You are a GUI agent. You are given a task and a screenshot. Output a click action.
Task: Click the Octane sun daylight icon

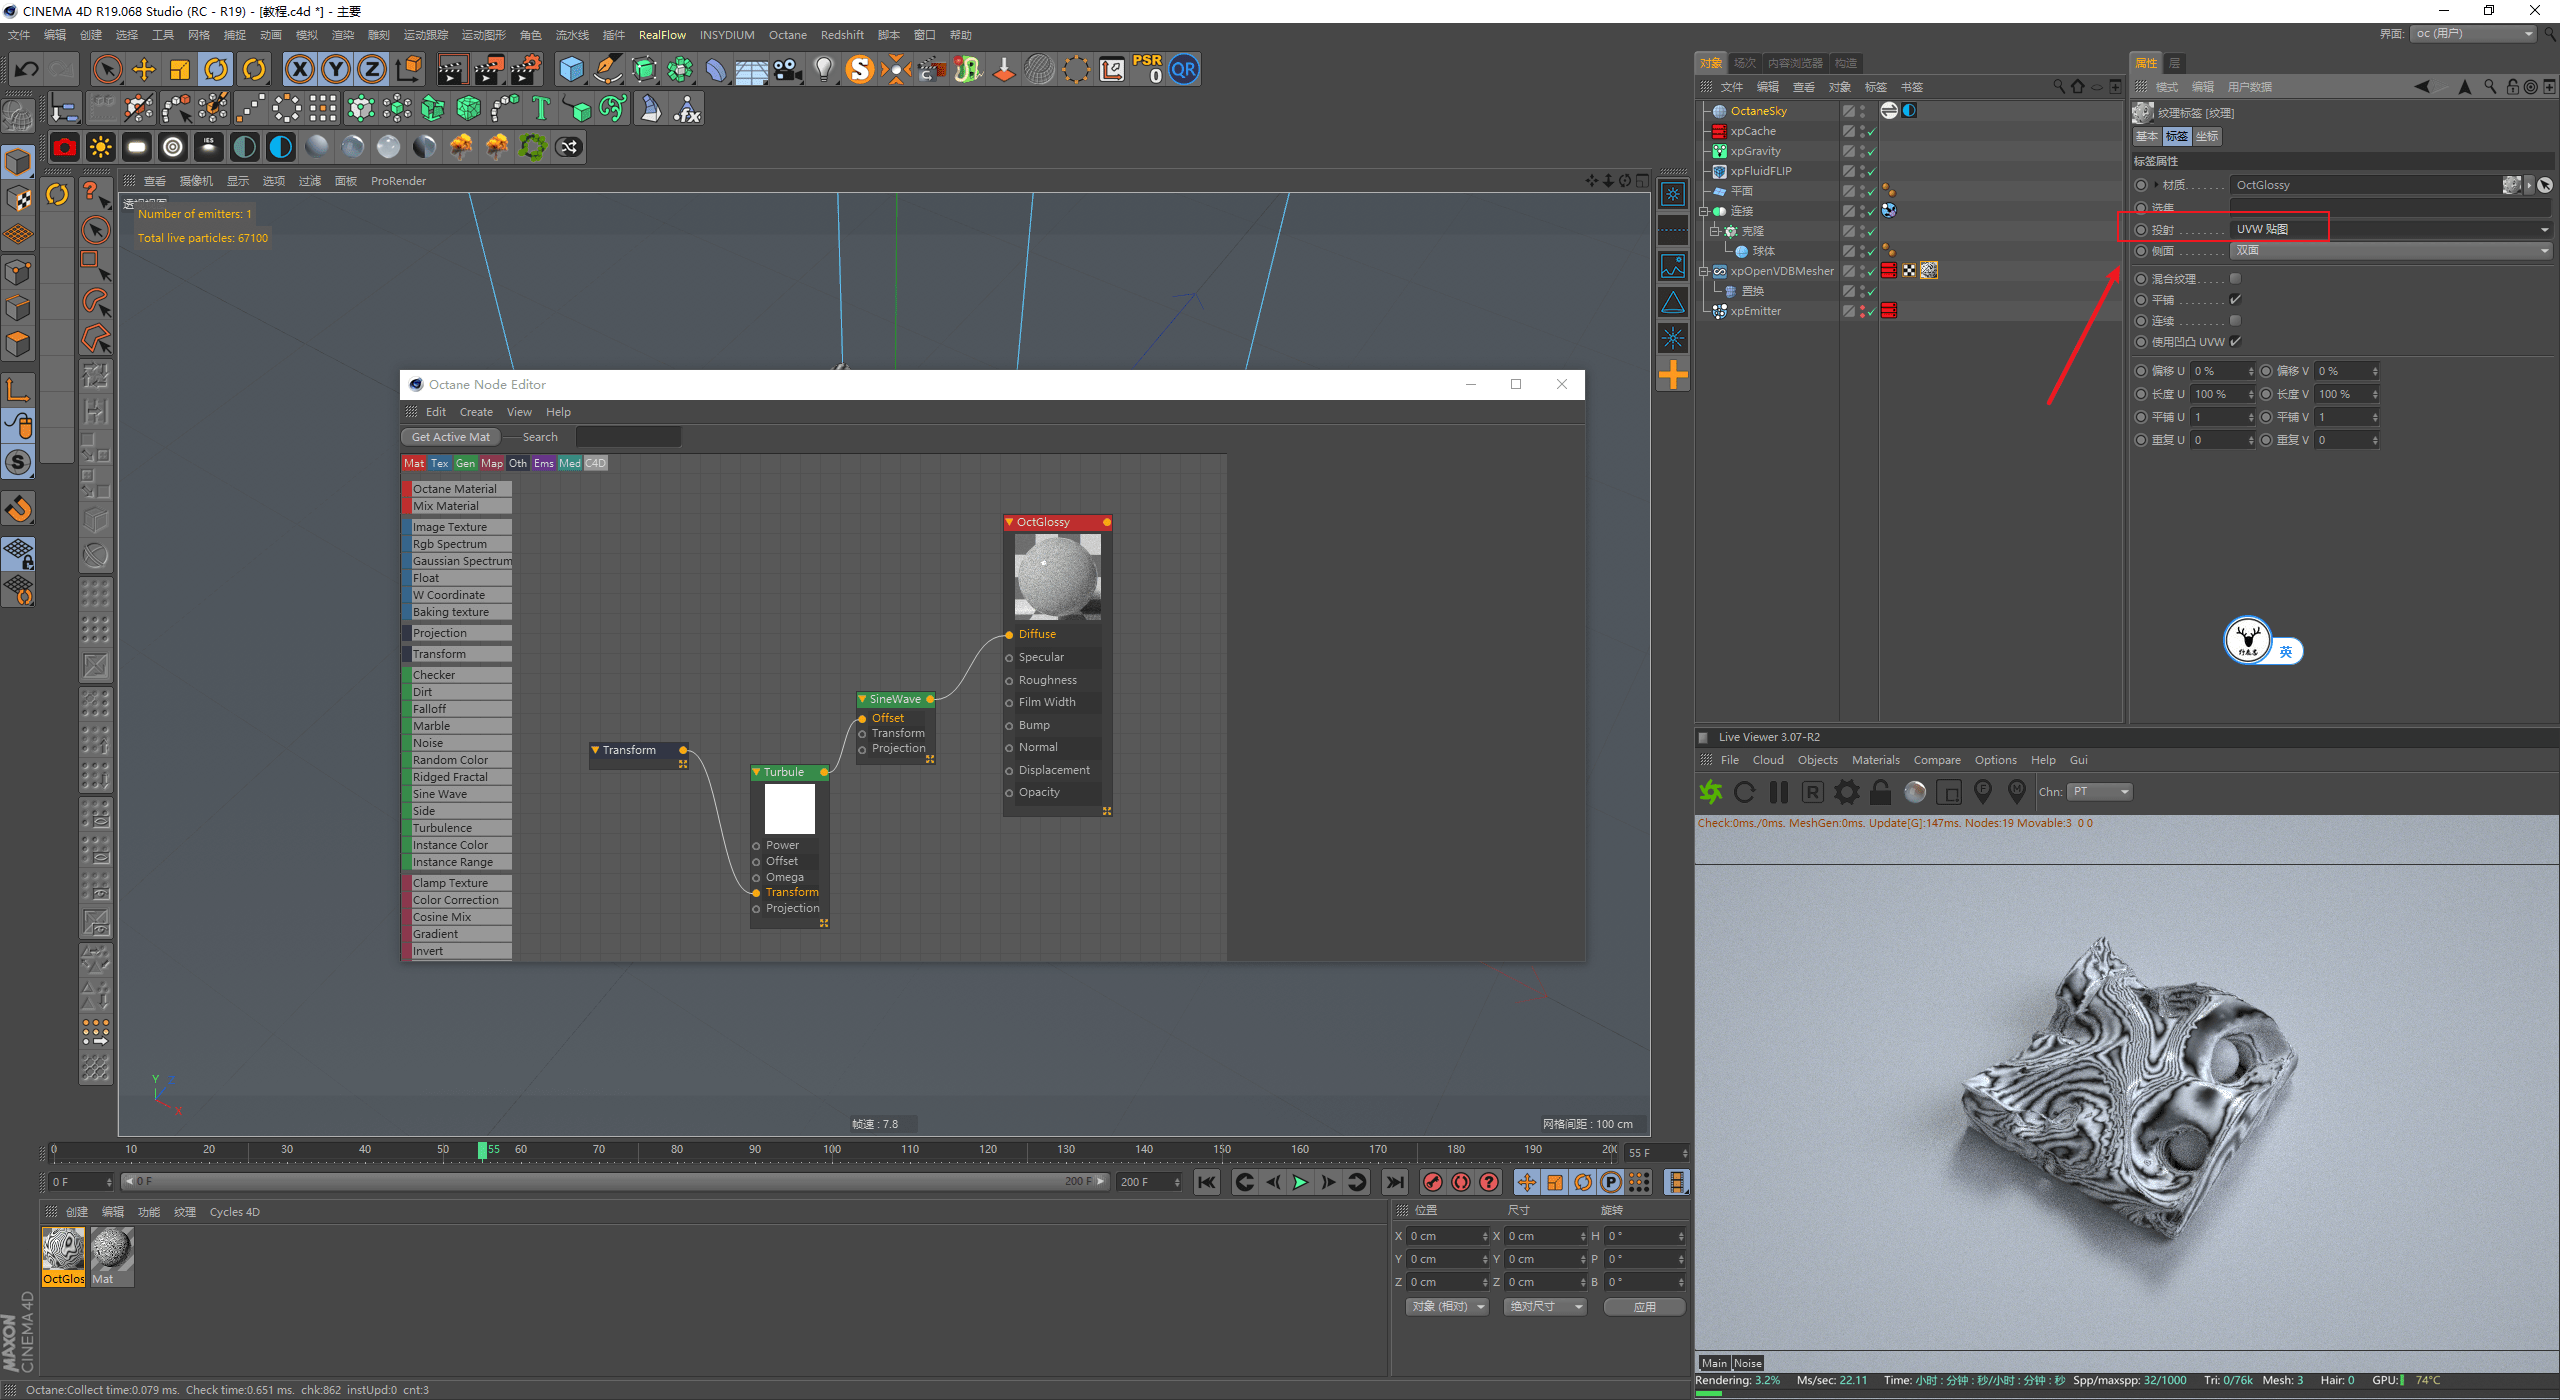[x=101, y=147]
